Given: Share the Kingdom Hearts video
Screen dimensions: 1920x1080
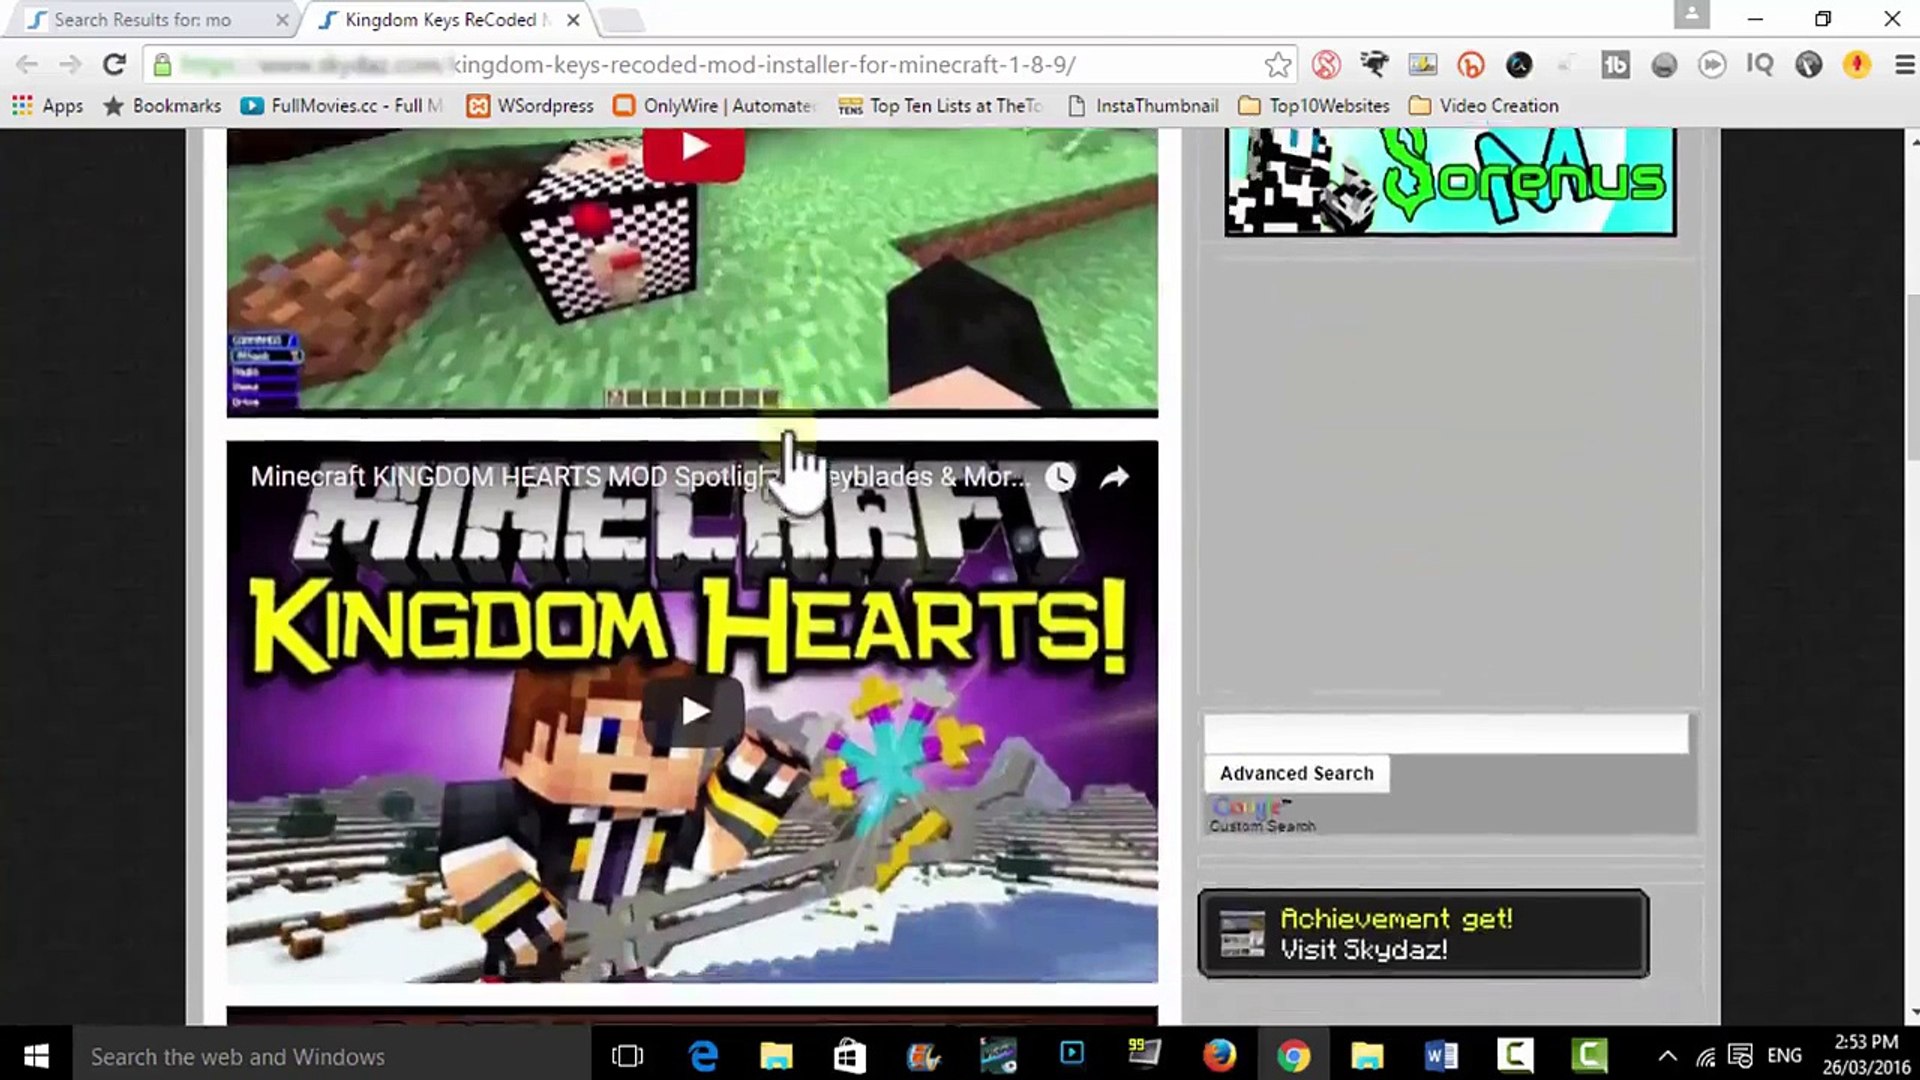Looking at the screenshot, I should pyautogui.click(x=1114, y=477).
